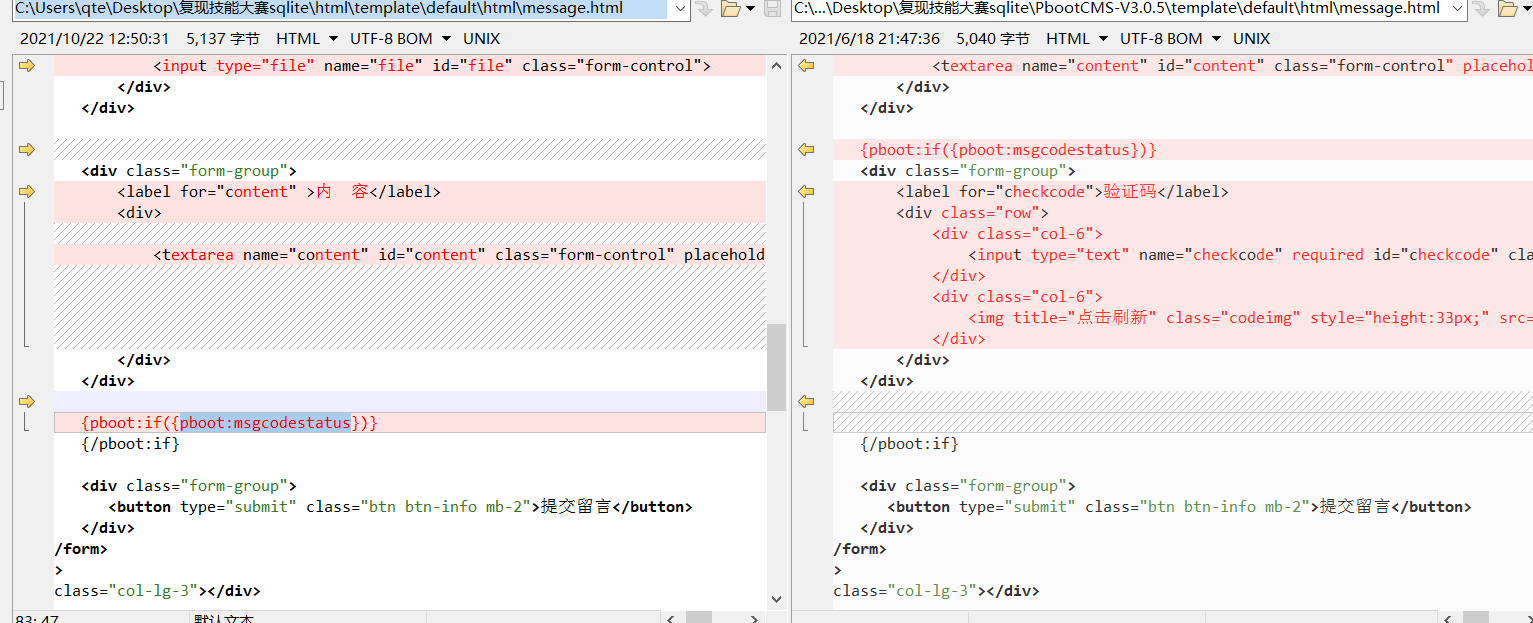Click left textarea name="content" line
The image size is (1533, 623).
410,255
